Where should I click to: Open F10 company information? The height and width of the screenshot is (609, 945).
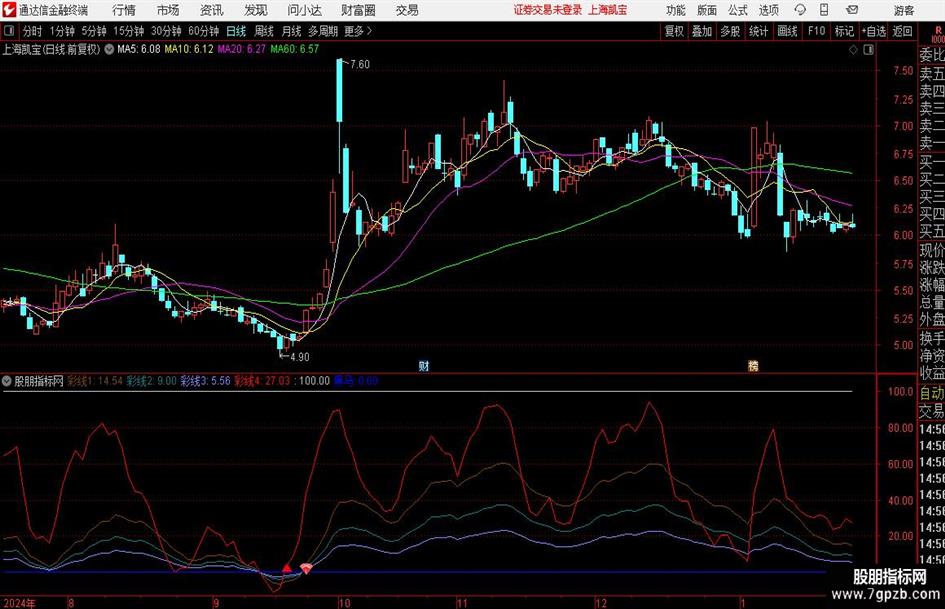click(817, 31)
